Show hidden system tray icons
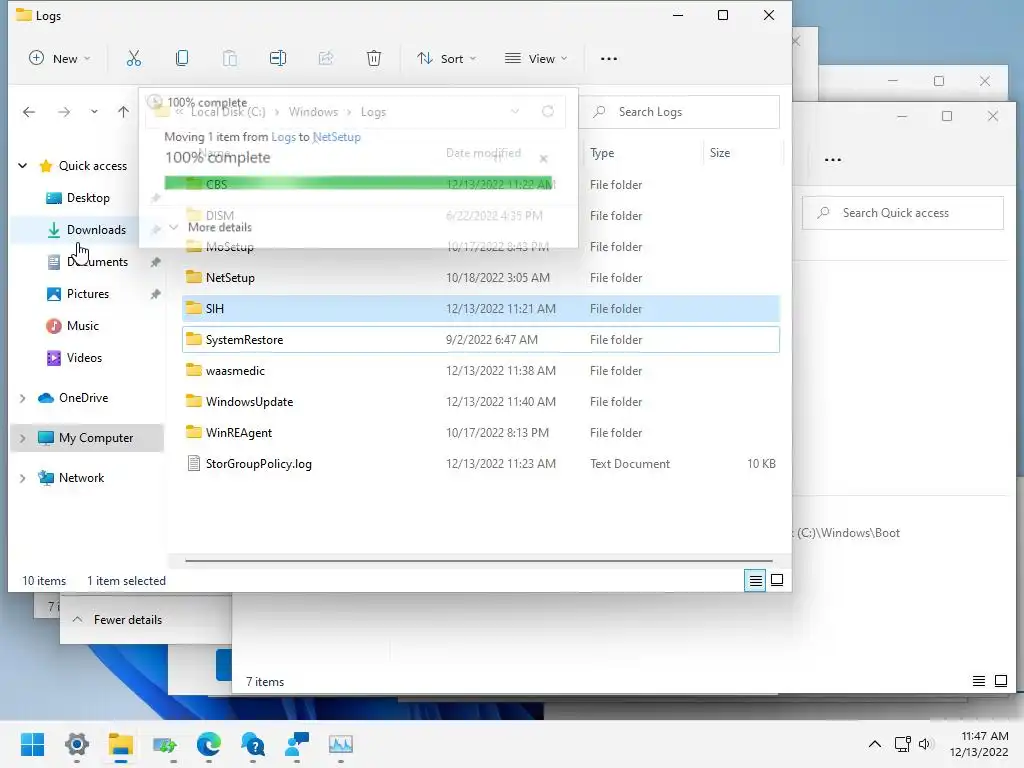The image size is (1024, 768). pos(874,744)
